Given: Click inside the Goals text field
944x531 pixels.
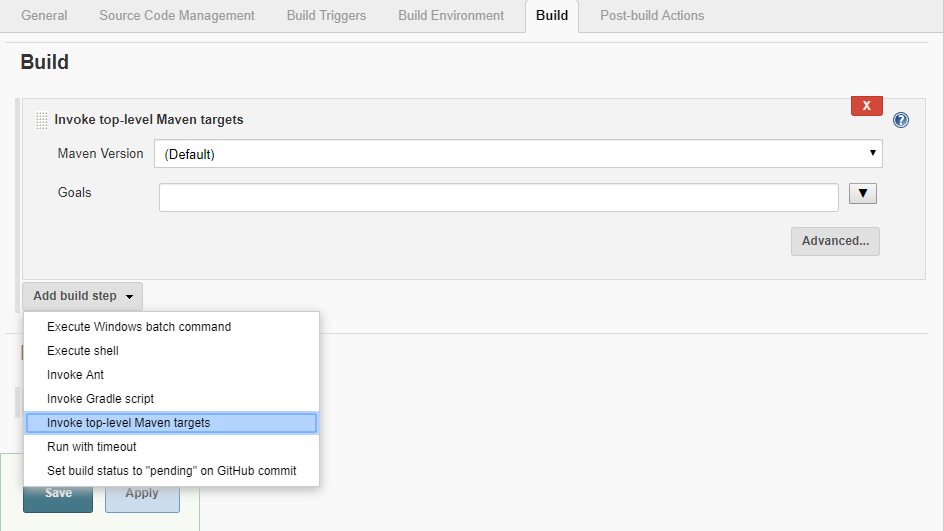Looking at the screenshot, I should (x=498, y=198).
